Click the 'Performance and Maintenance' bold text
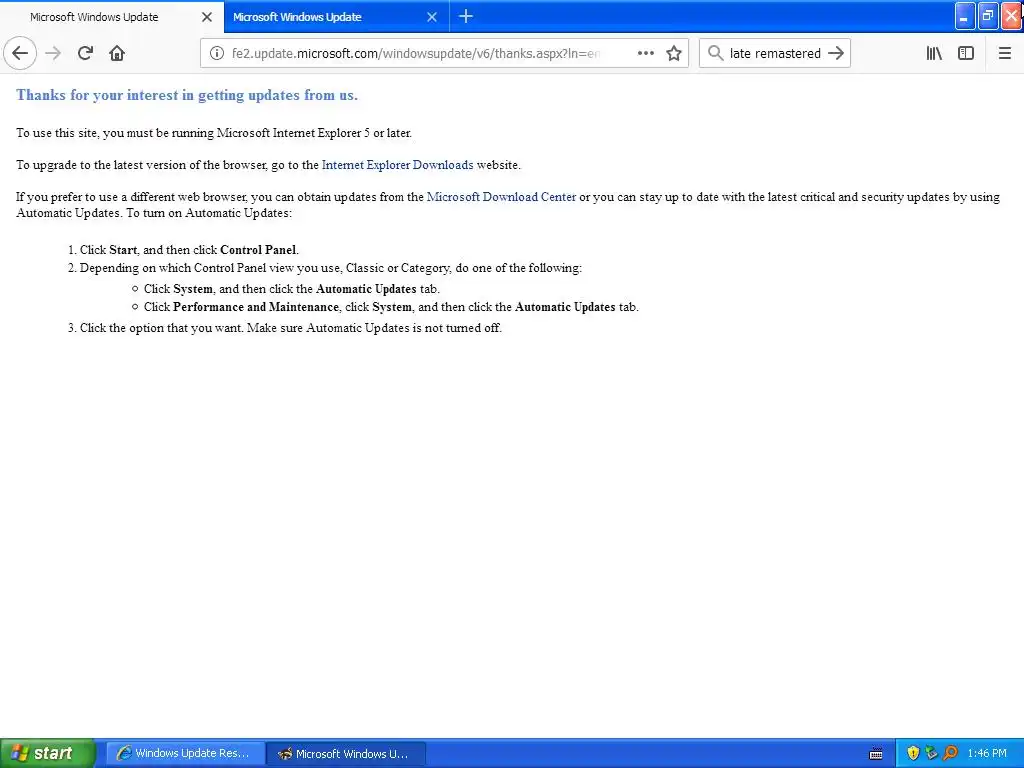Screen dimensions: 1024x768 (x=256, y=307)
